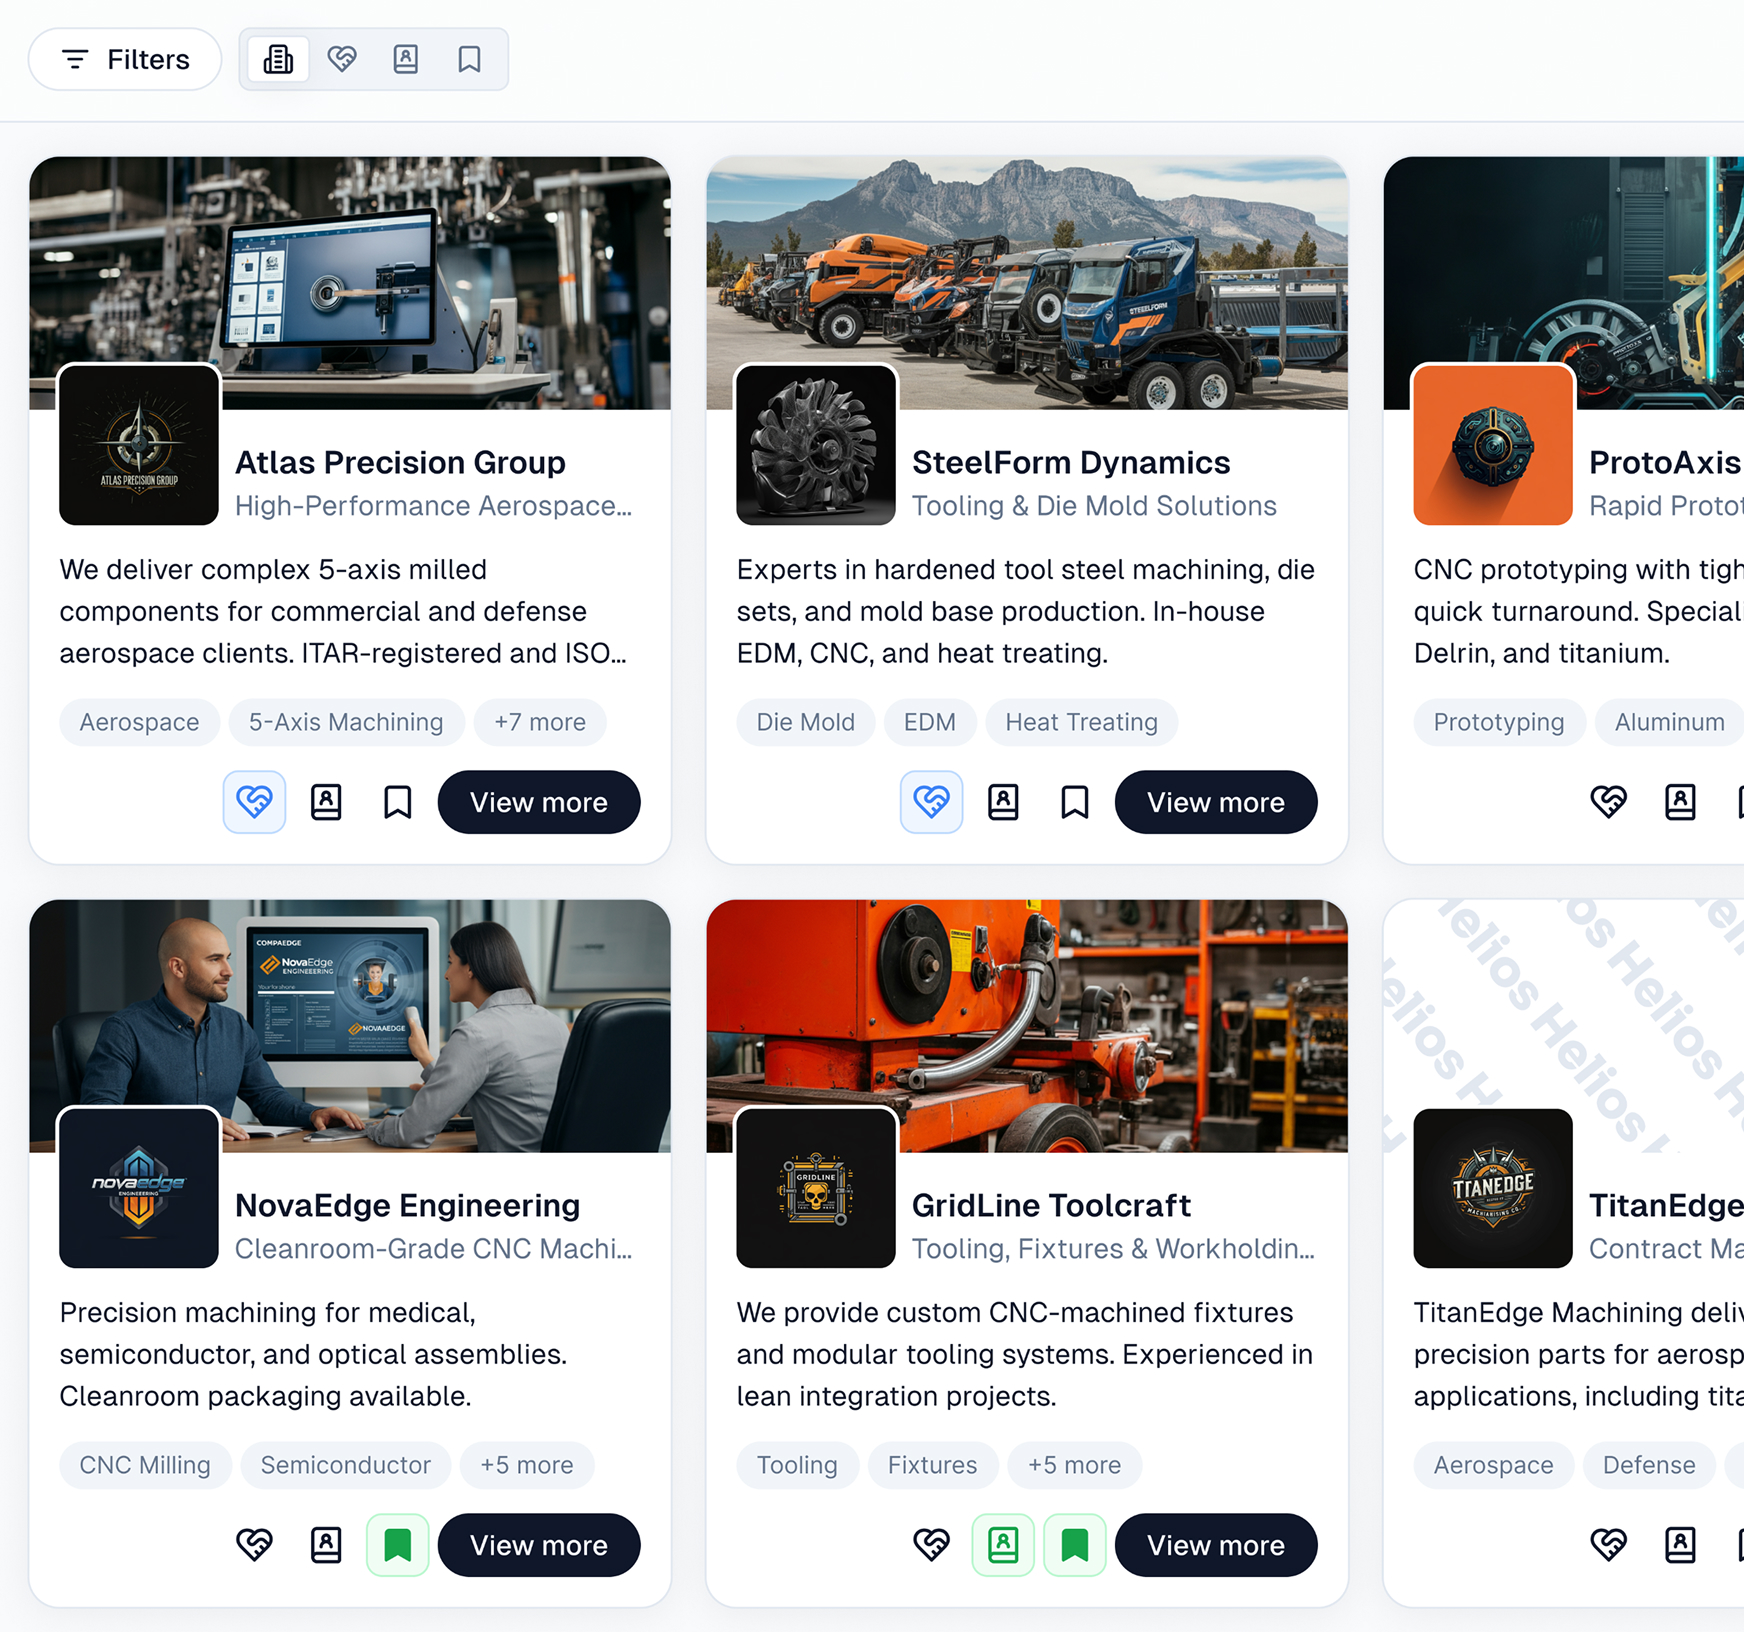This screenshot has height=1632, width=1744.
Task: Click handshake icon on NovaEdge Engineering card
Action: click(254, 1545)
